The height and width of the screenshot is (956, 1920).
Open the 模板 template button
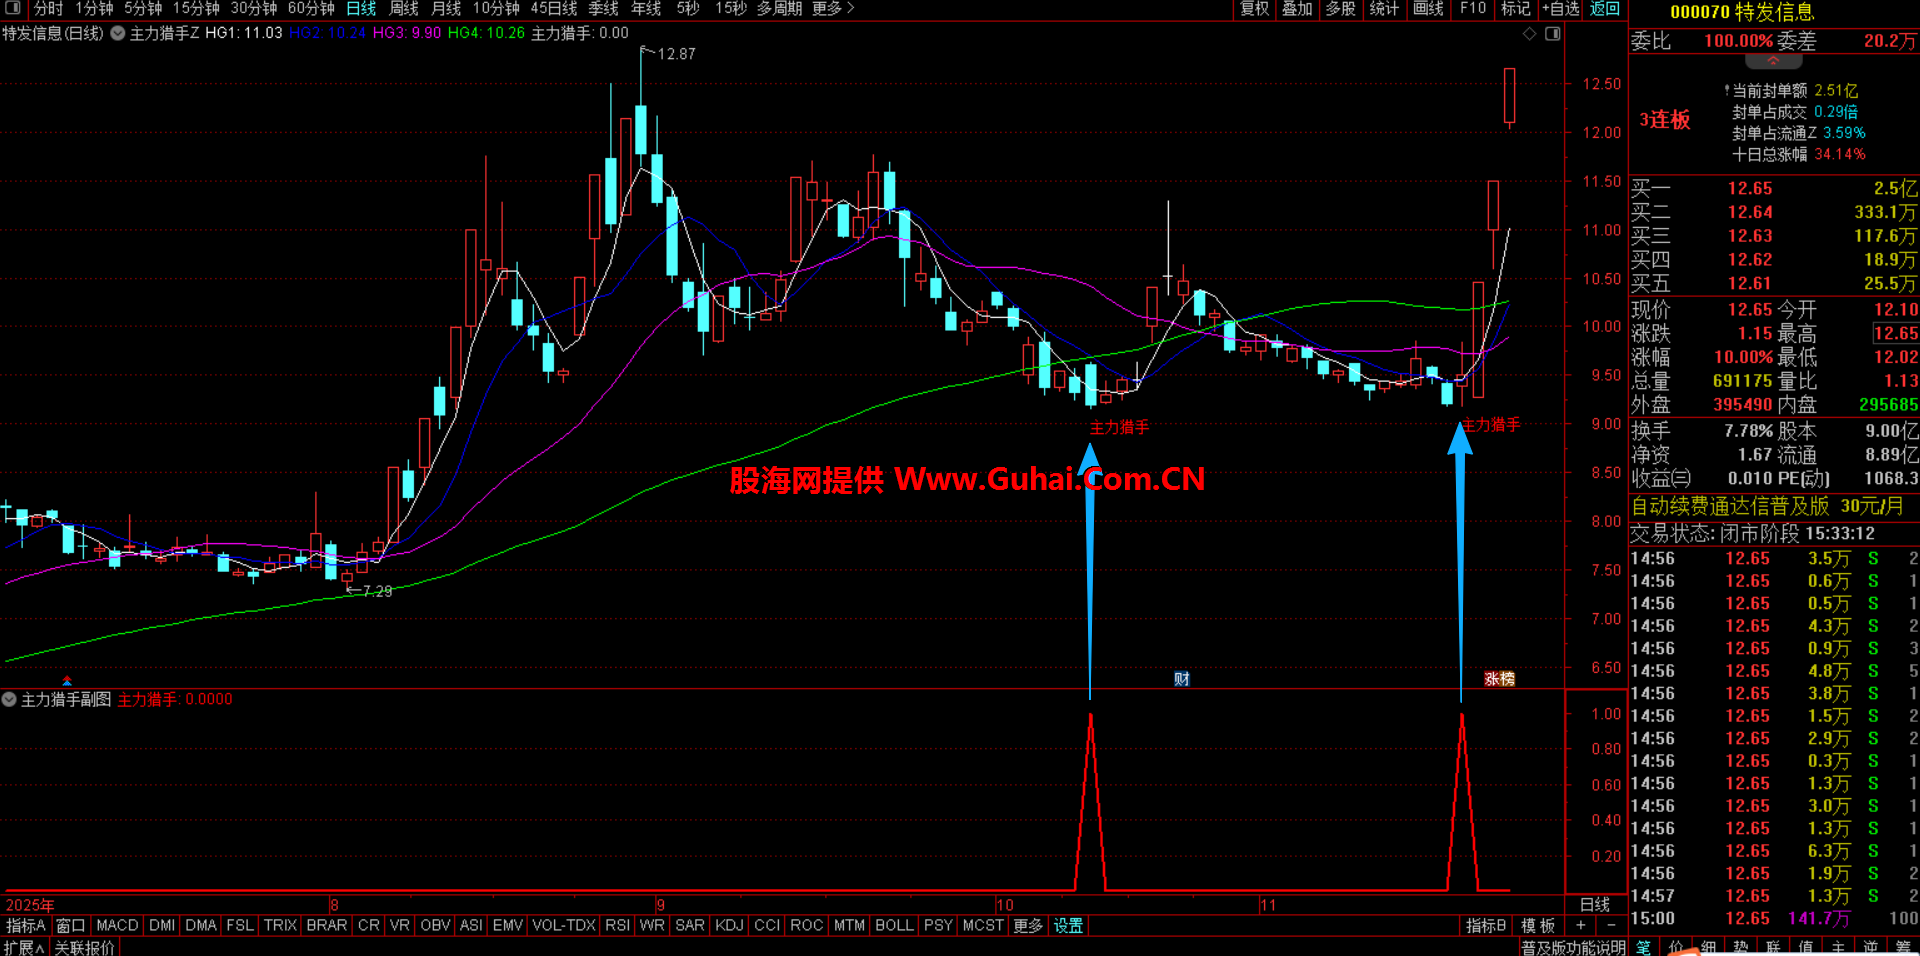pyautogui.click(x=1538, y=926)
